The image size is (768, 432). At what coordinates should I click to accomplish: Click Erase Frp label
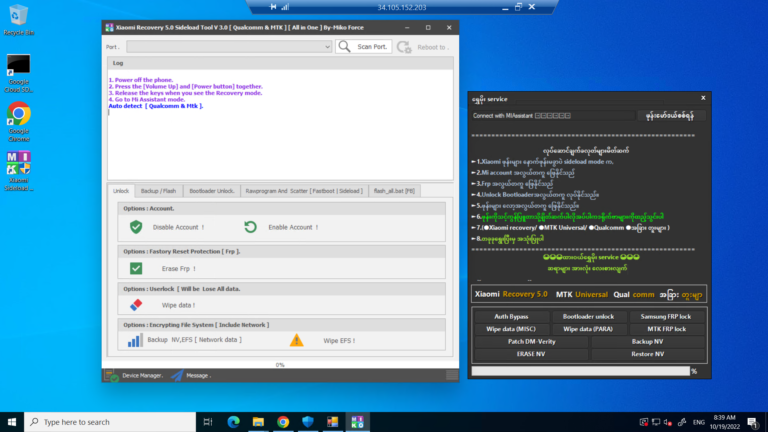coord(178,269)
